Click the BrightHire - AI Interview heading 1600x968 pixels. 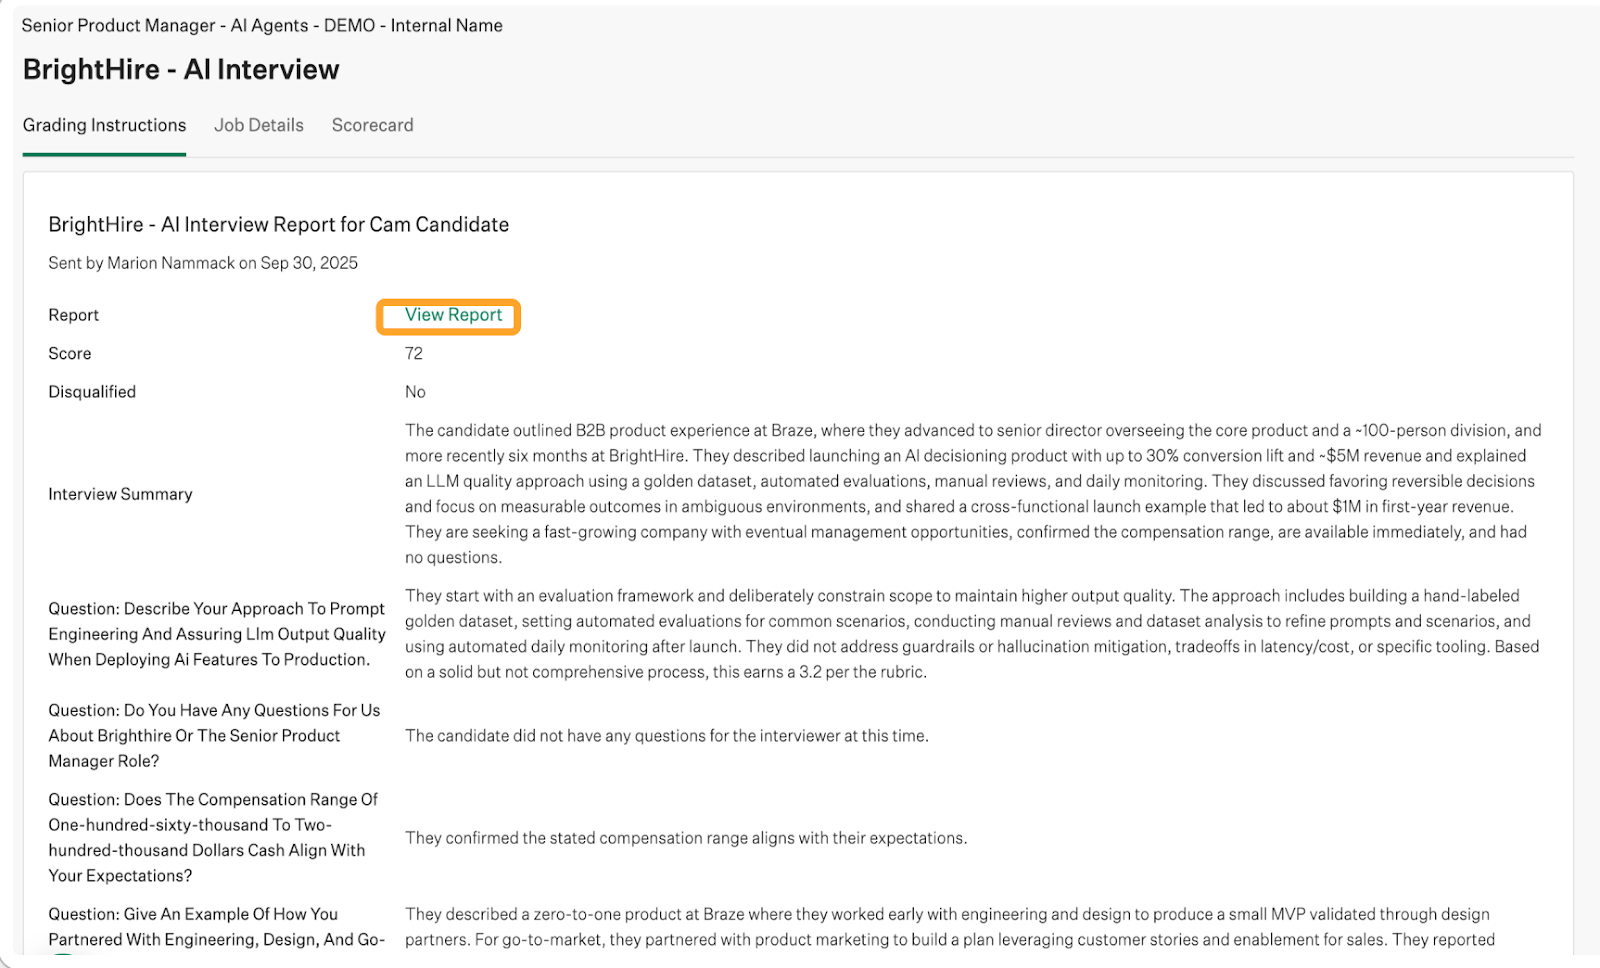[181, 69]
